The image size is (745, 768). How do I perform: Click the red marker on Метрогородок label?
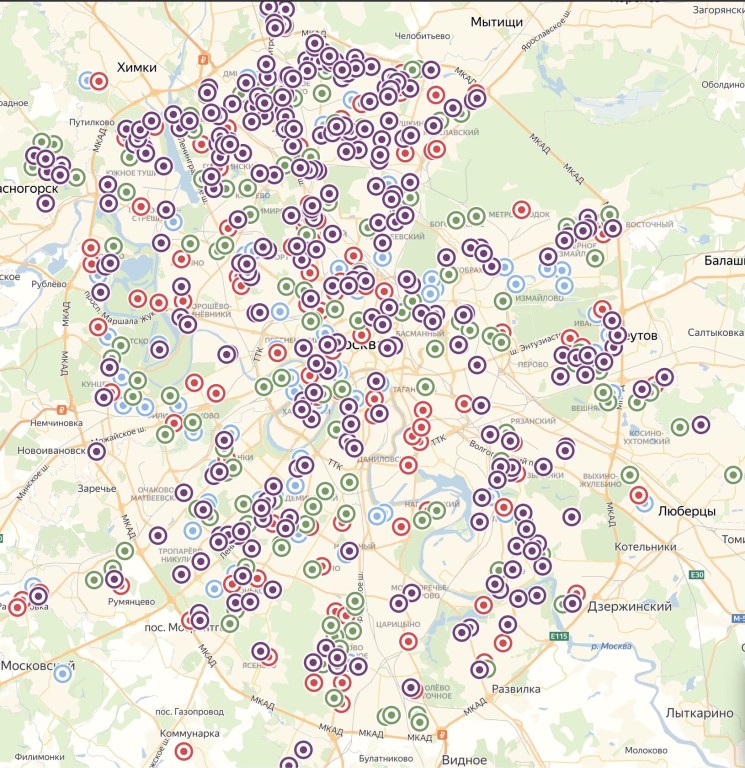pos(522,210)
